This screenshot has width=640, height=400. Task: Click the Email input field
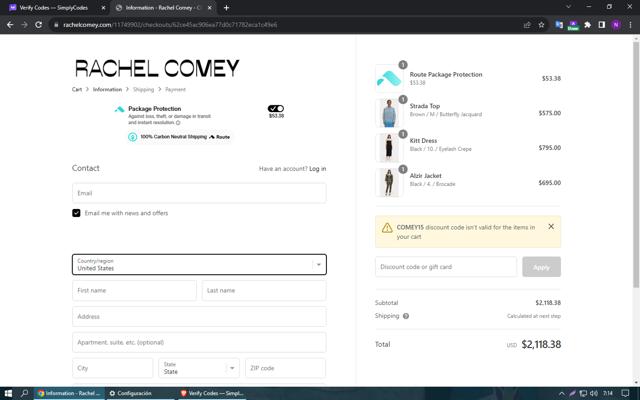click(x=199, y=193)
